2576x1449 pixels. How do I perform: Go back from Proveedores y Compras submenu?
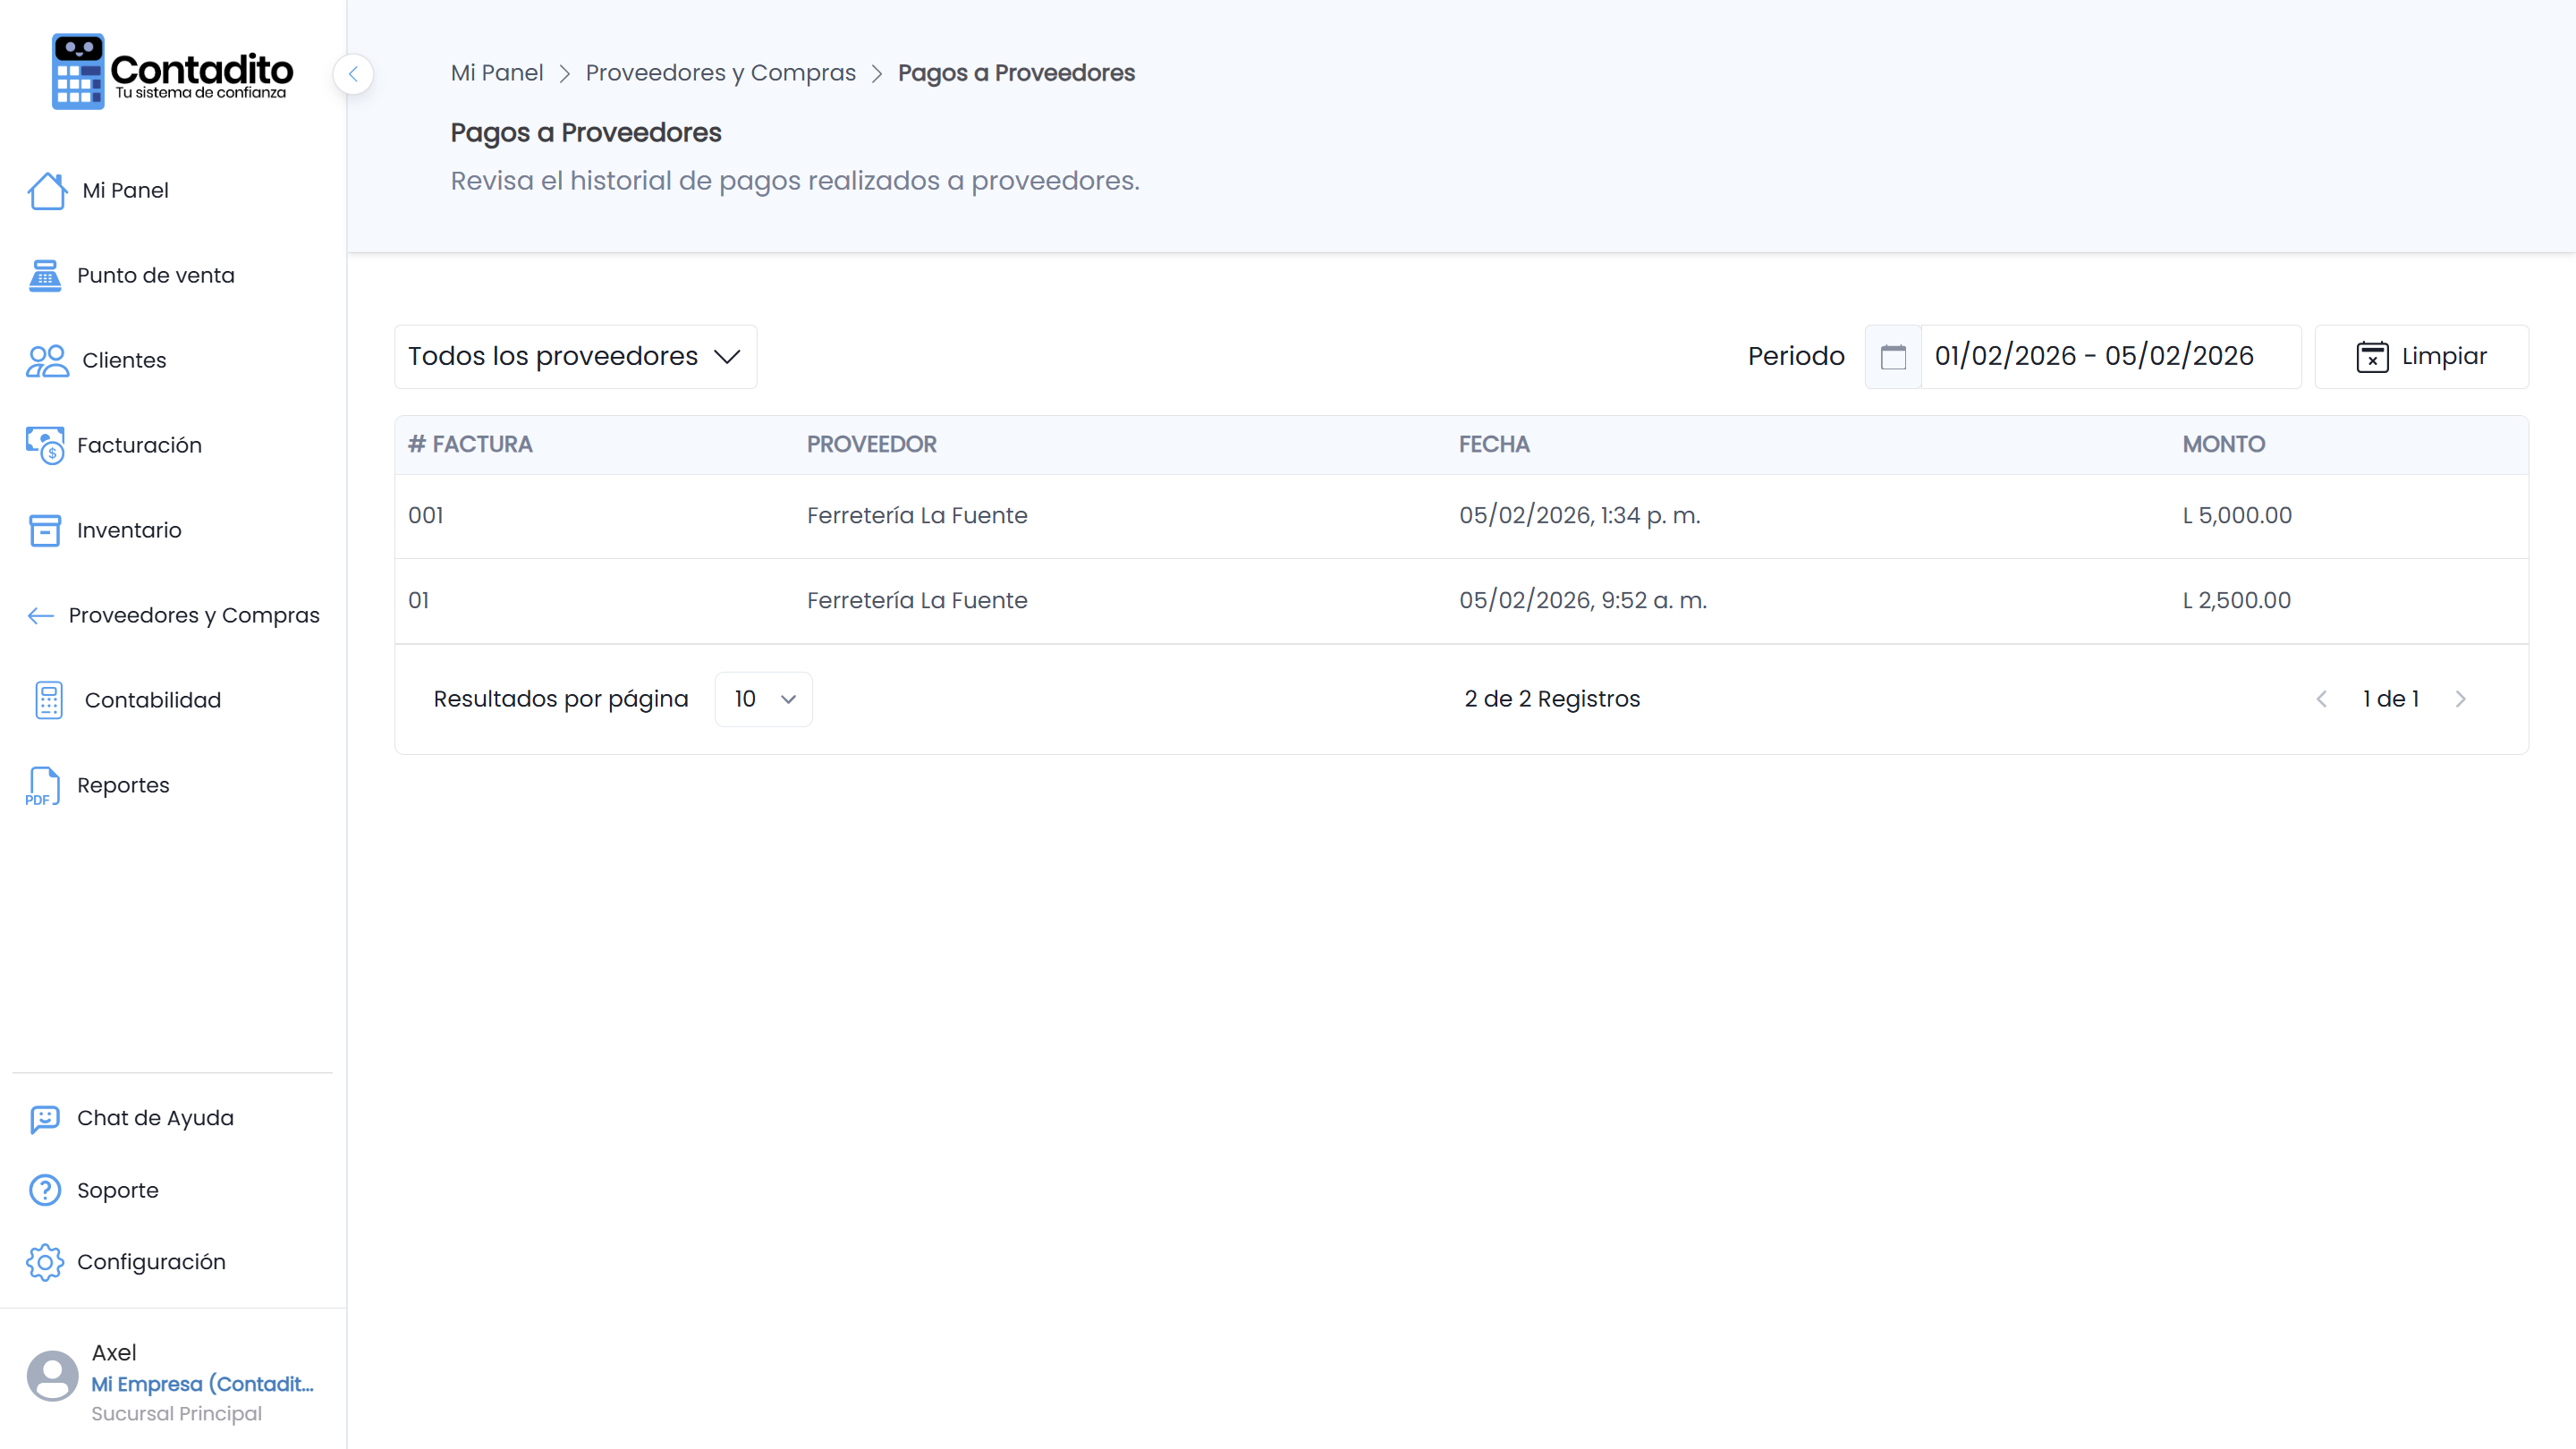click(x=40, y=615)
